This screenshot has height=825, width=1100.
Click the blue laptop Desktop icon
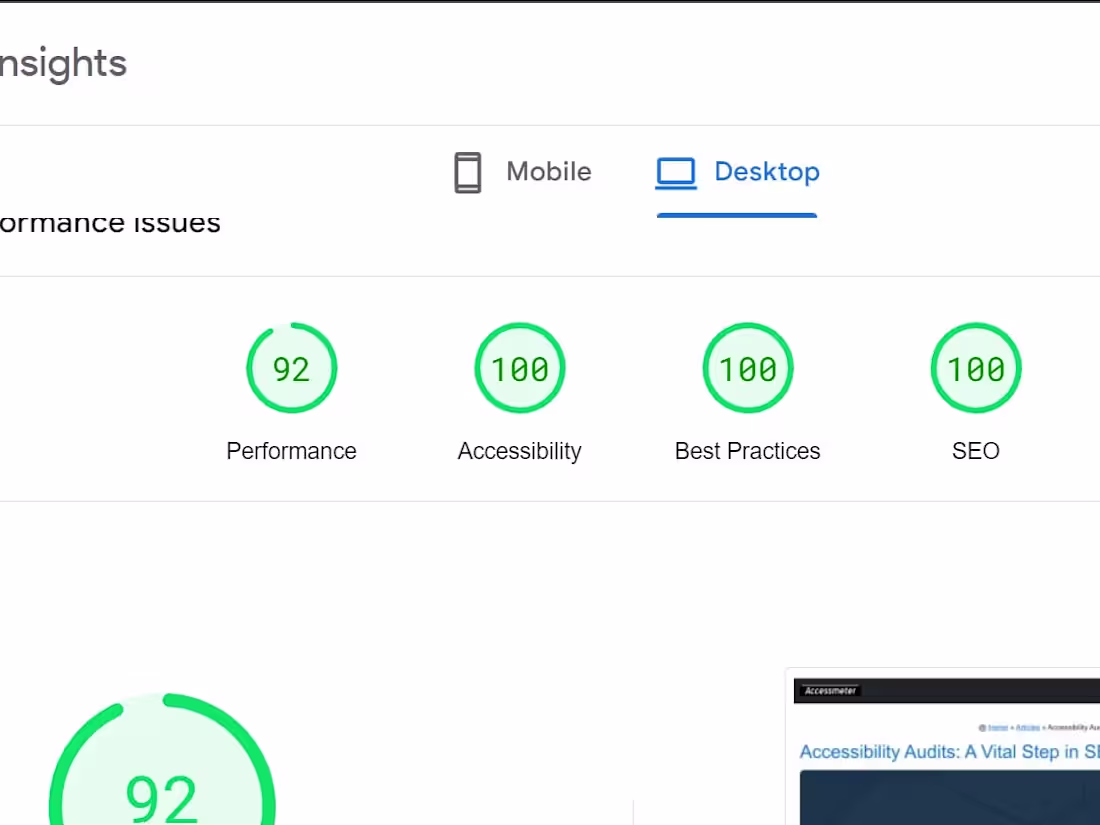[676, 172]
